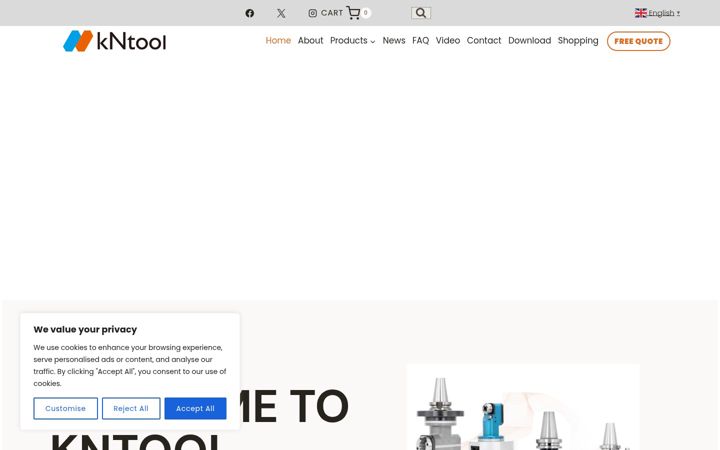Click the tool holder product image

coord(523,407)
